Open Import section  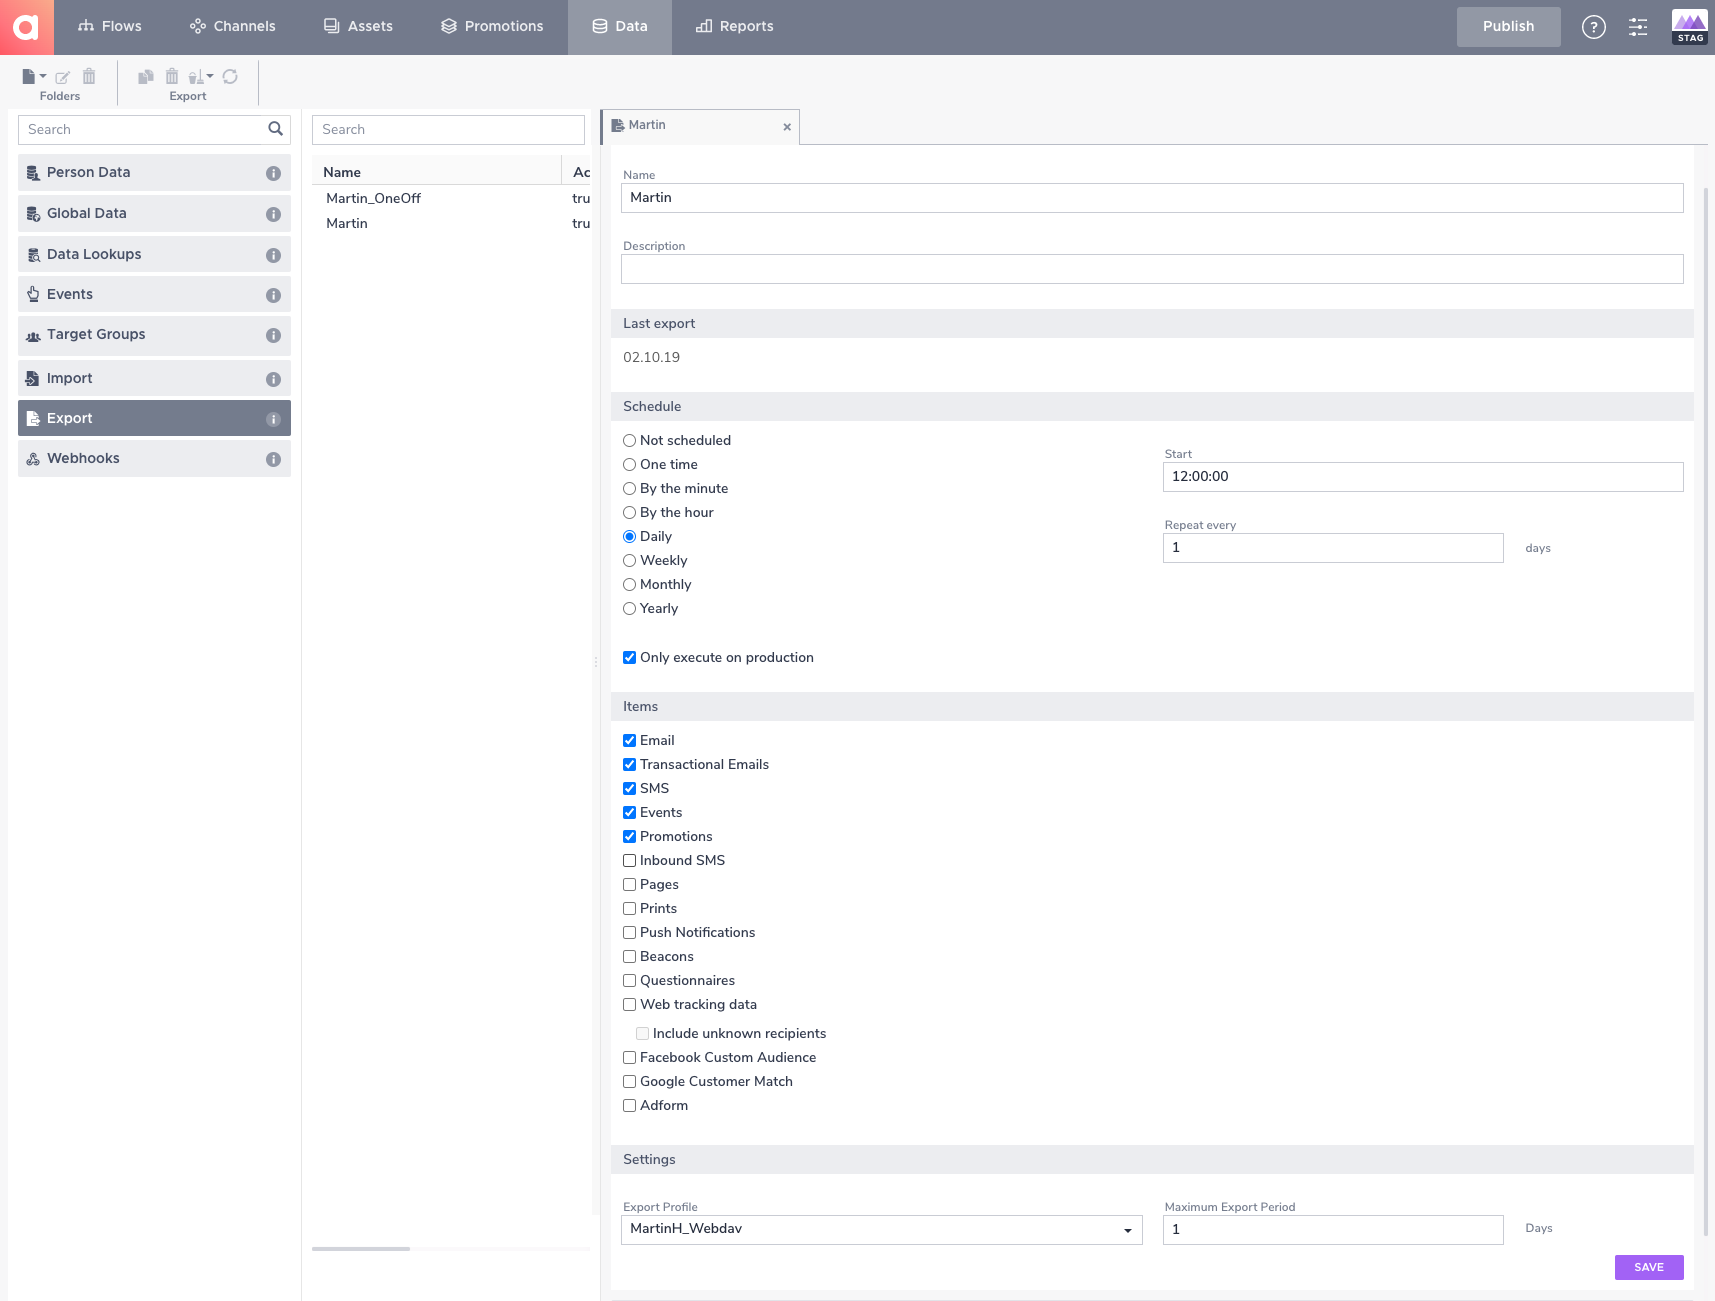click(154, 379)
